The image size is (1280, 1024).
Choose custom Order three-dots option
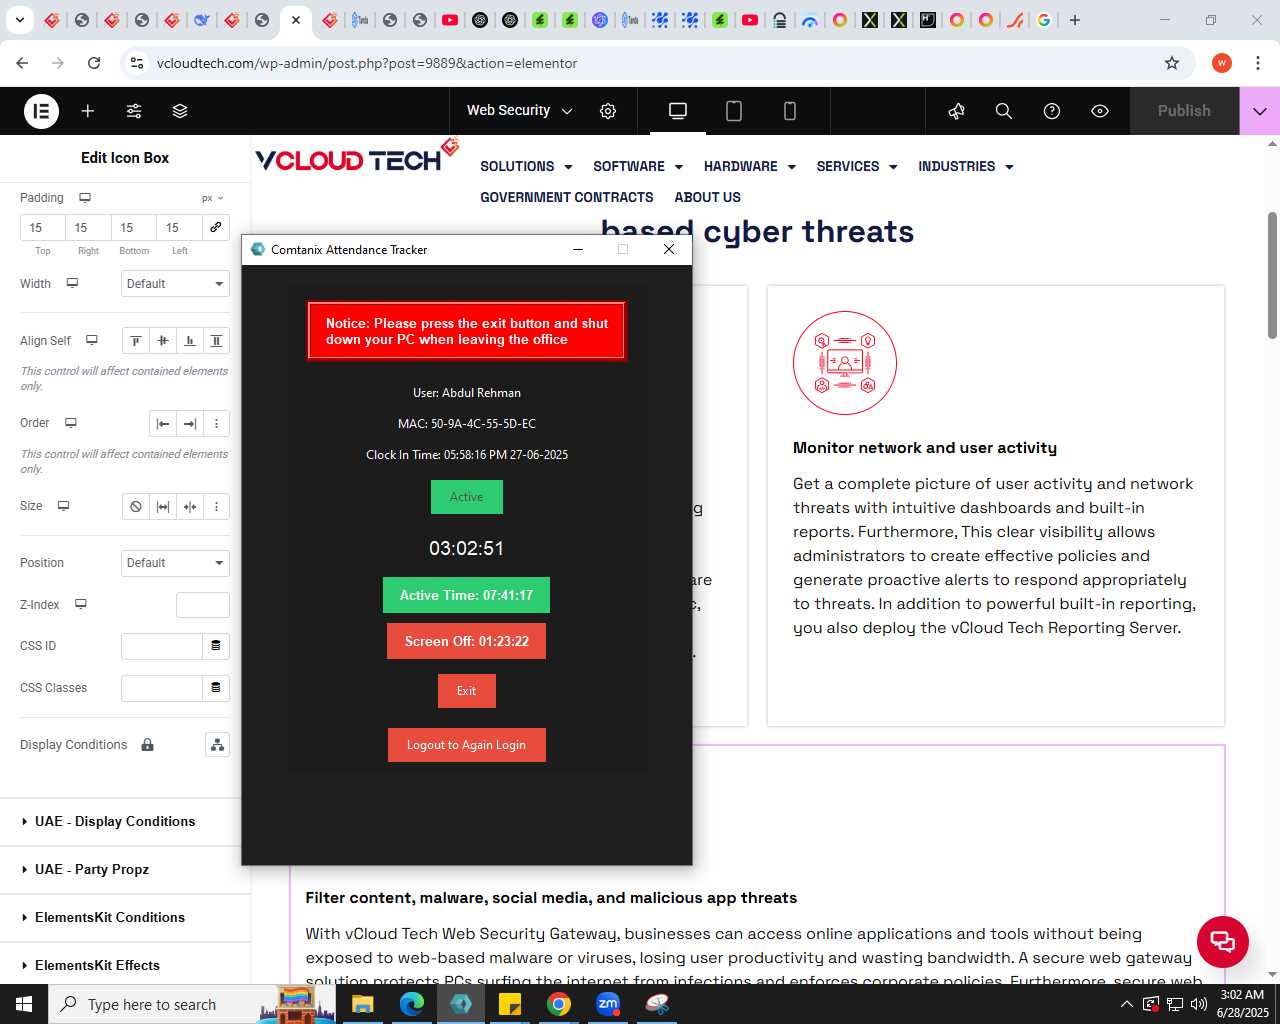click(x=216, y=424)
